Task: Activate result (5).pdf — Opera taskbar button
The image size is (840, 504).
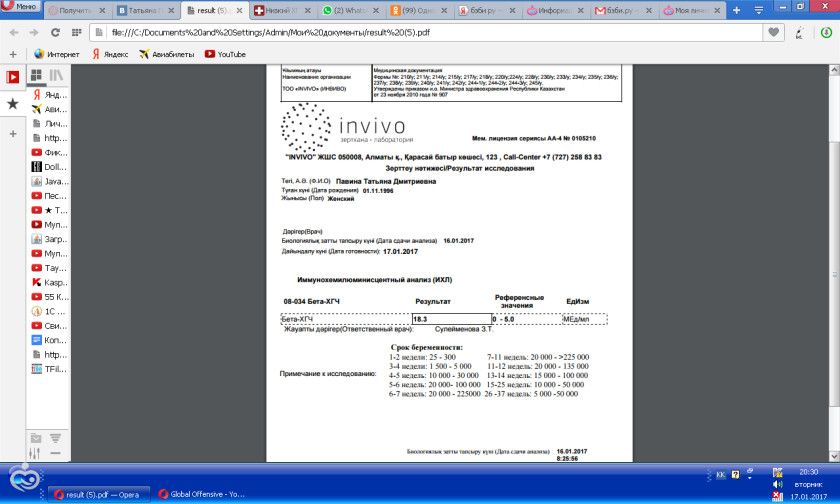Action: pyautogui.click(x=99, y=494)
